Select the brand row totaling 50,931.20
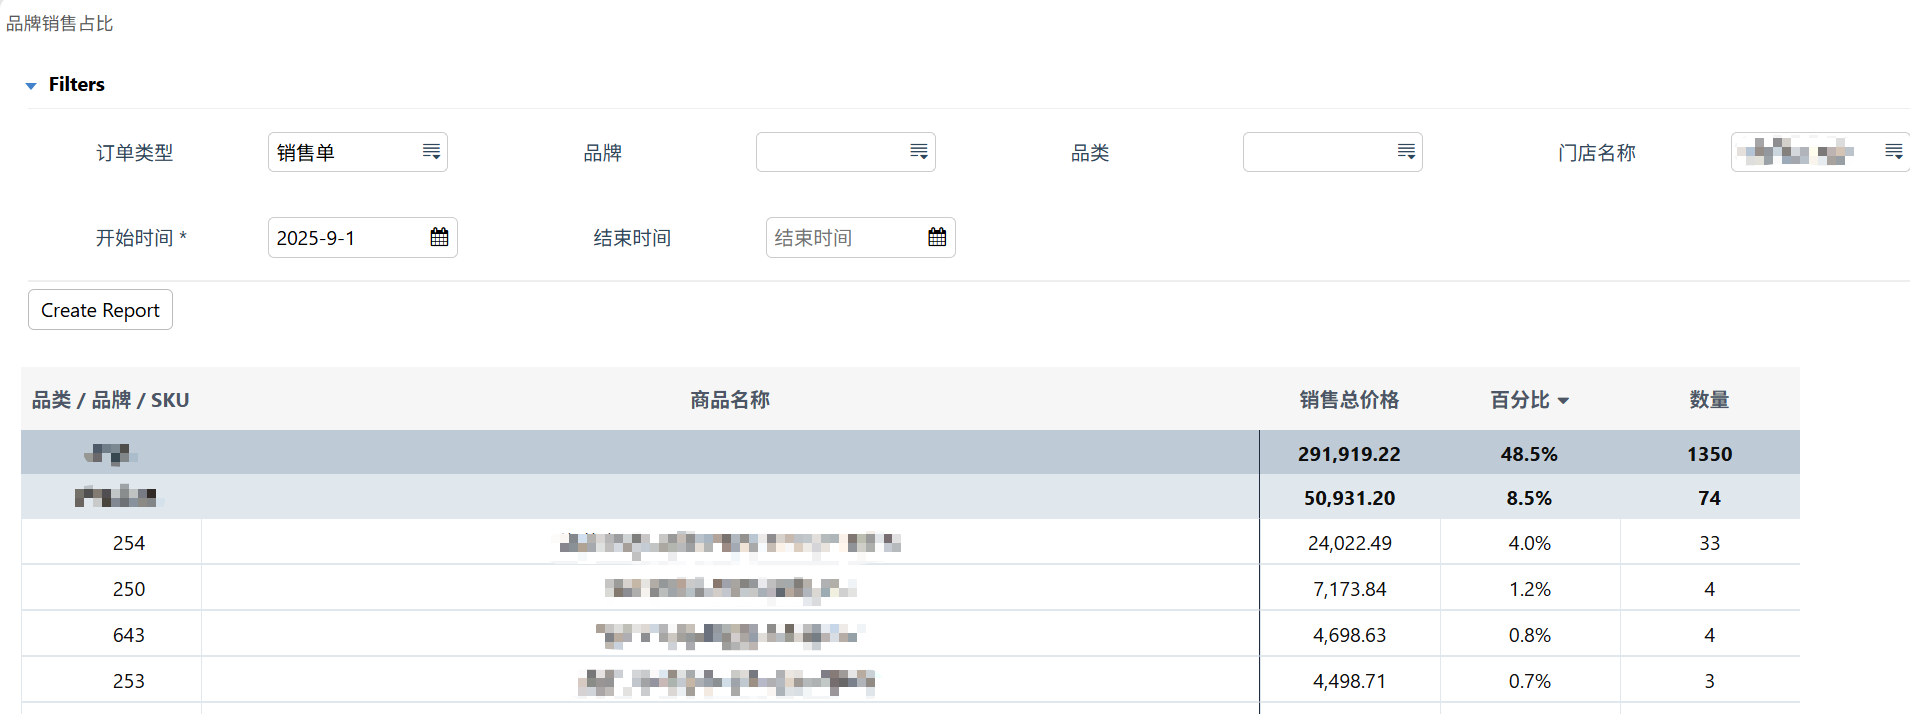The width and height of the screenshot is (1910, 714). pos(910,497)
